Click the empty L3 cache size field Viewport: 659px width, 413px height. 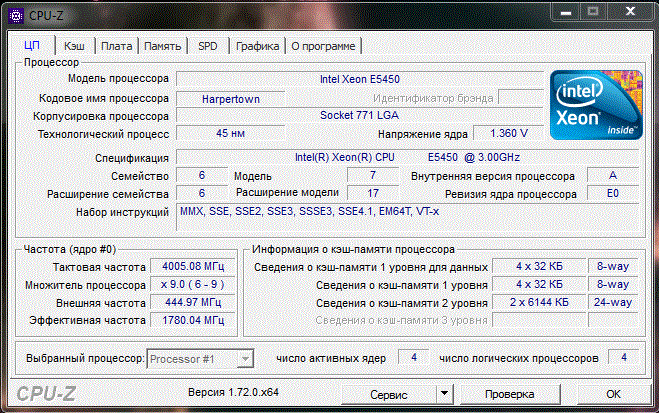point(539,320)
